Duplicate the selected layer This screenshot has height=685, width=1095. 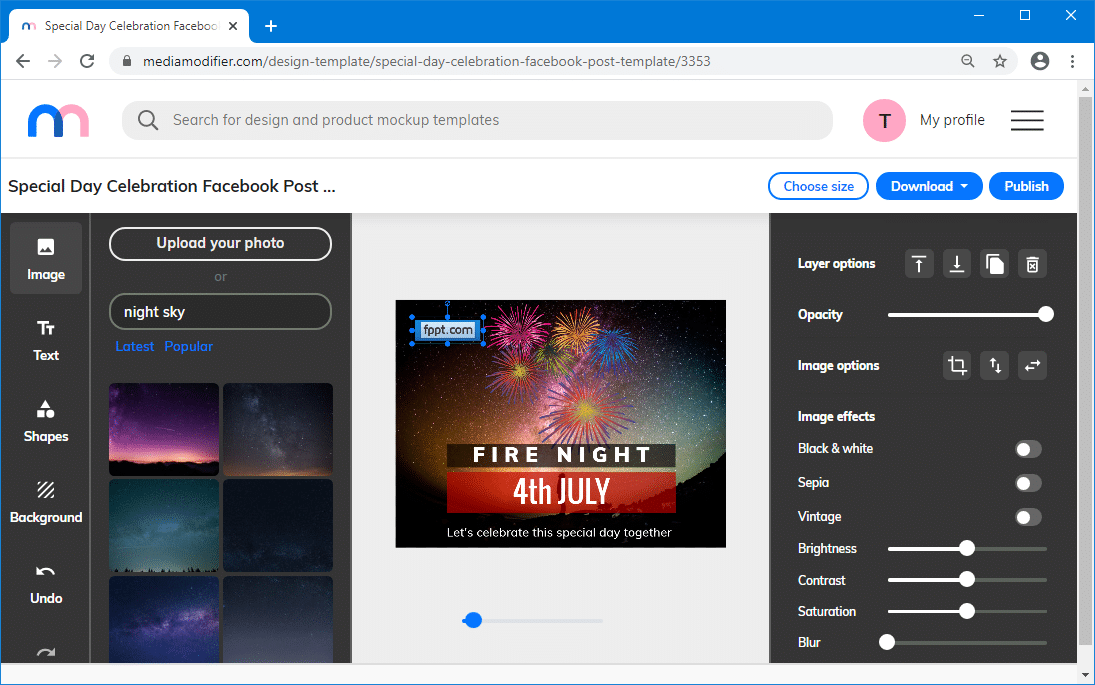(x=995, y=264)
